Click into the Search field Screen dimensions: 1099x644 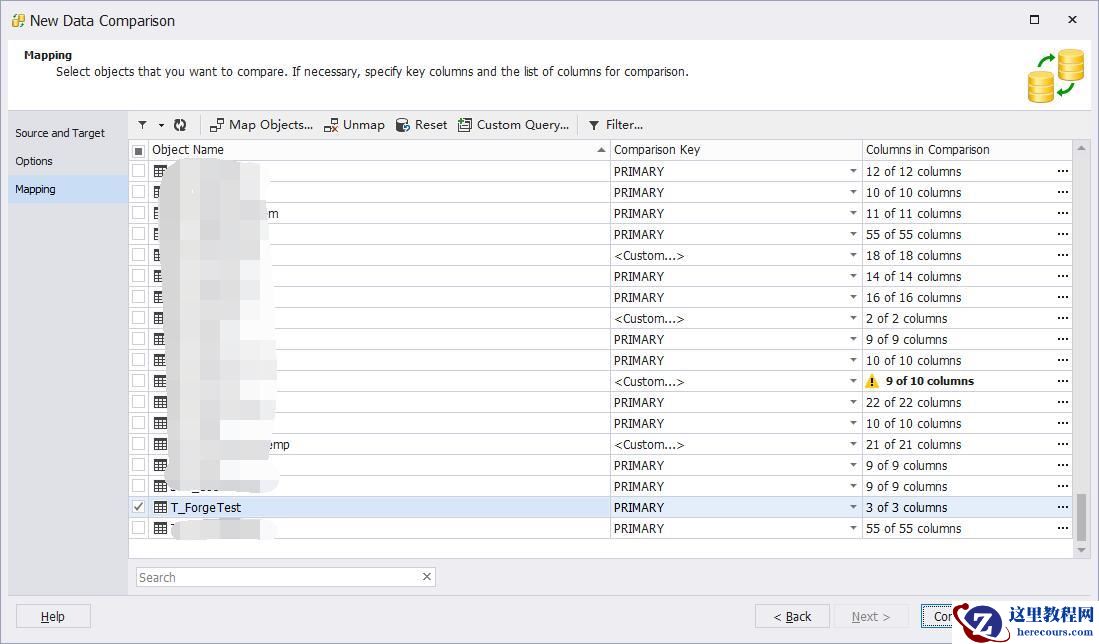pos(280,577)
